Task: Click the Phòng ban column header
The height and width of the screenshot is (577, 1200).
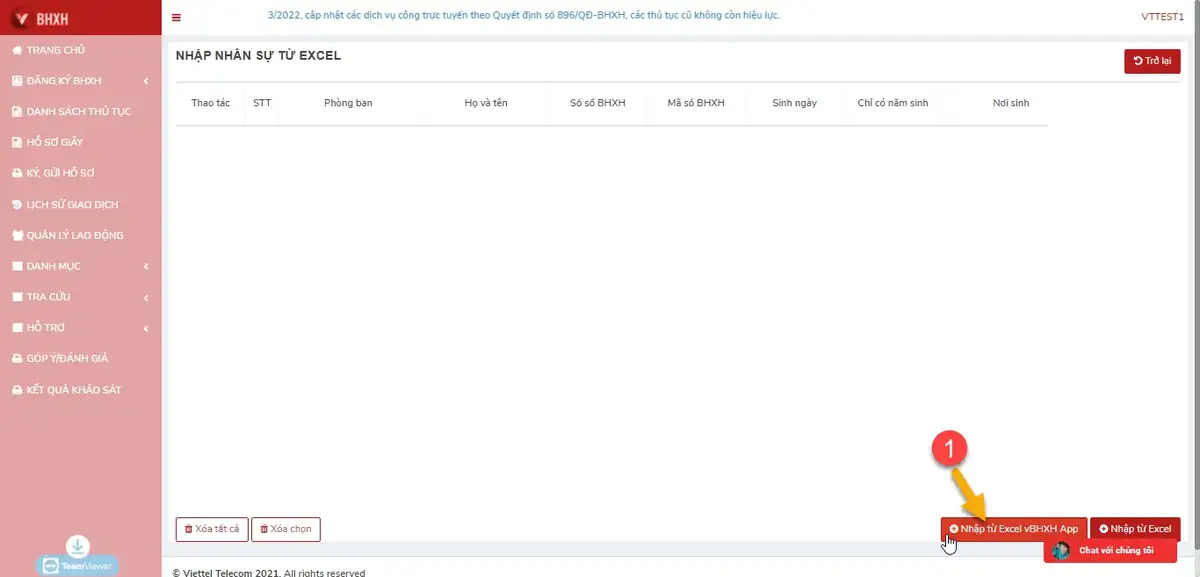Action: (x=348, y=103)
